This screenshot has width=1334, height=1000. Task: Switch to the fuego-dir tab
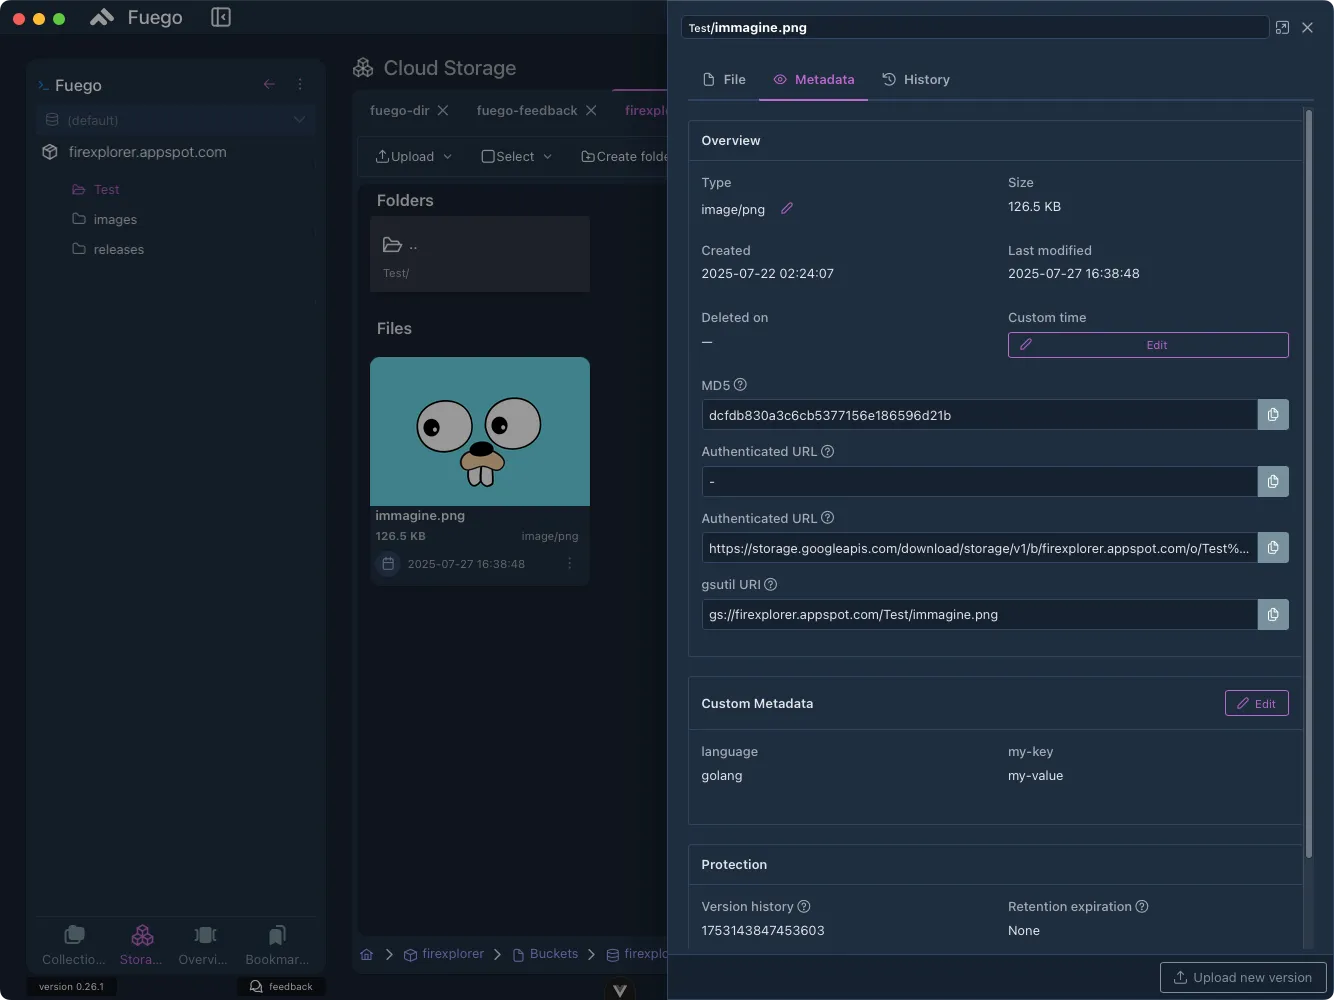(400, 110)
